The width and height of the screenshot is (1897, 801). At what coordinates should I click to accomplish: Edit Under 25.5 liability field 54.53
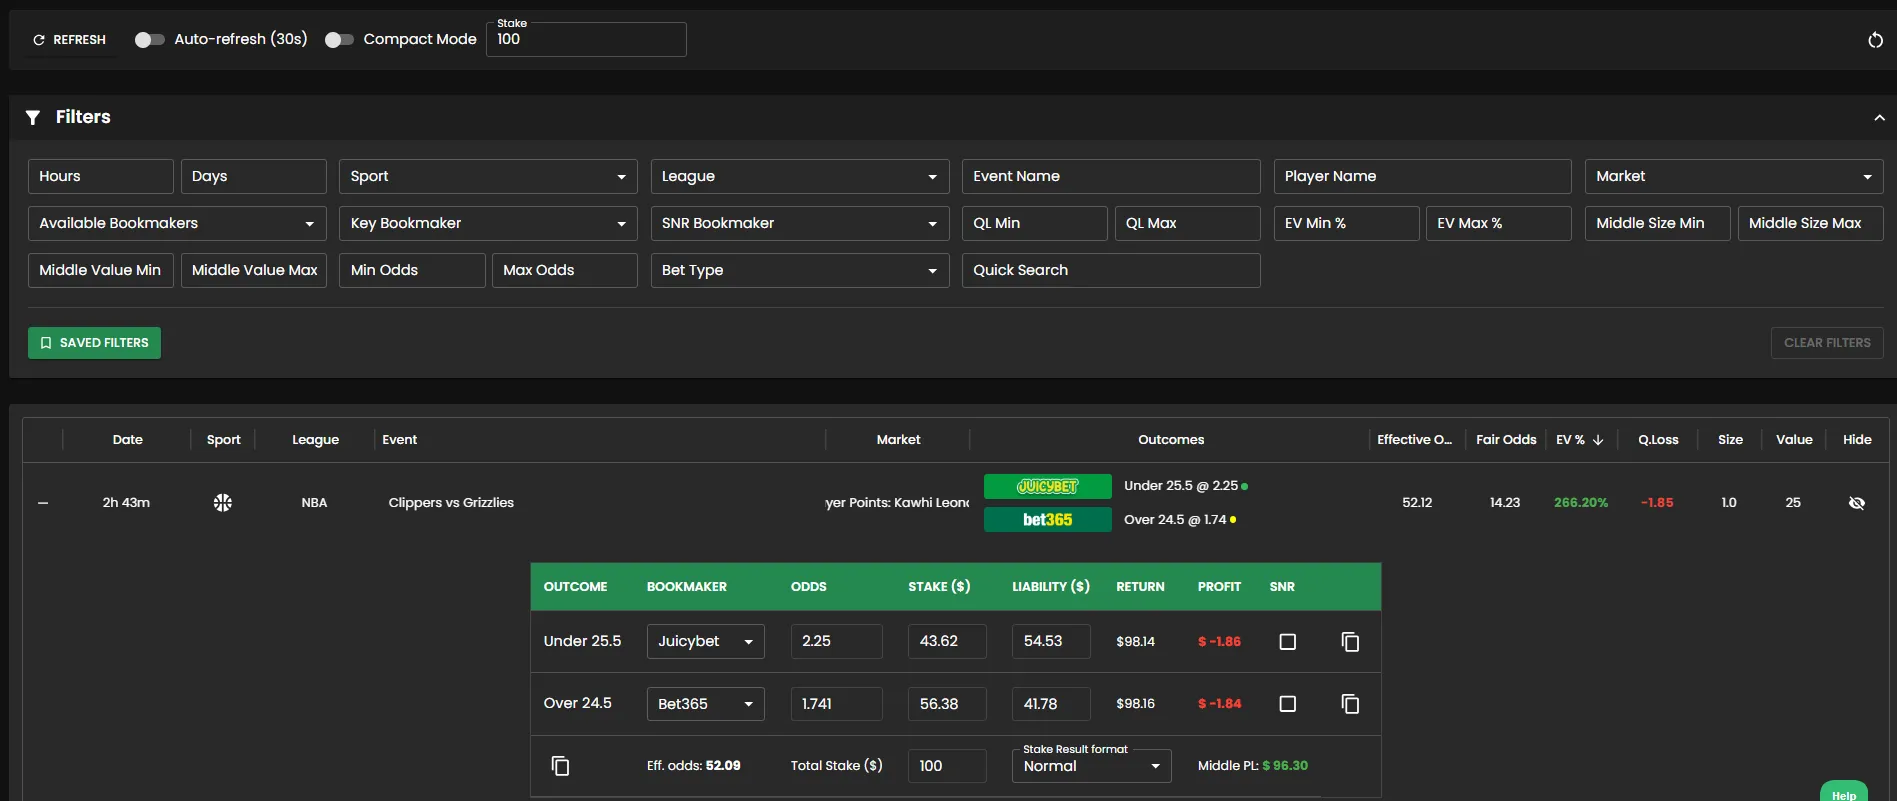(1051, 641)
